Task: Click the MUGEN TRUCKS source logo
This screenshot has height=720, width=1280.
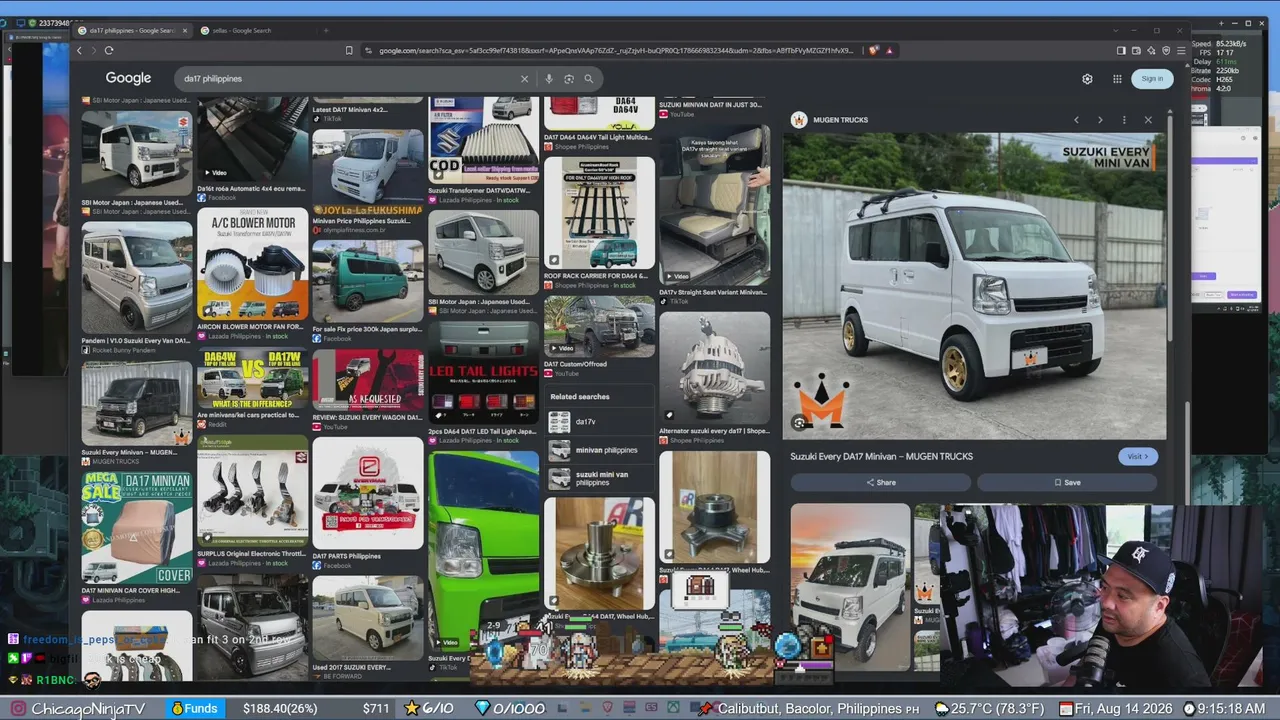Action: tap(799, 120)
